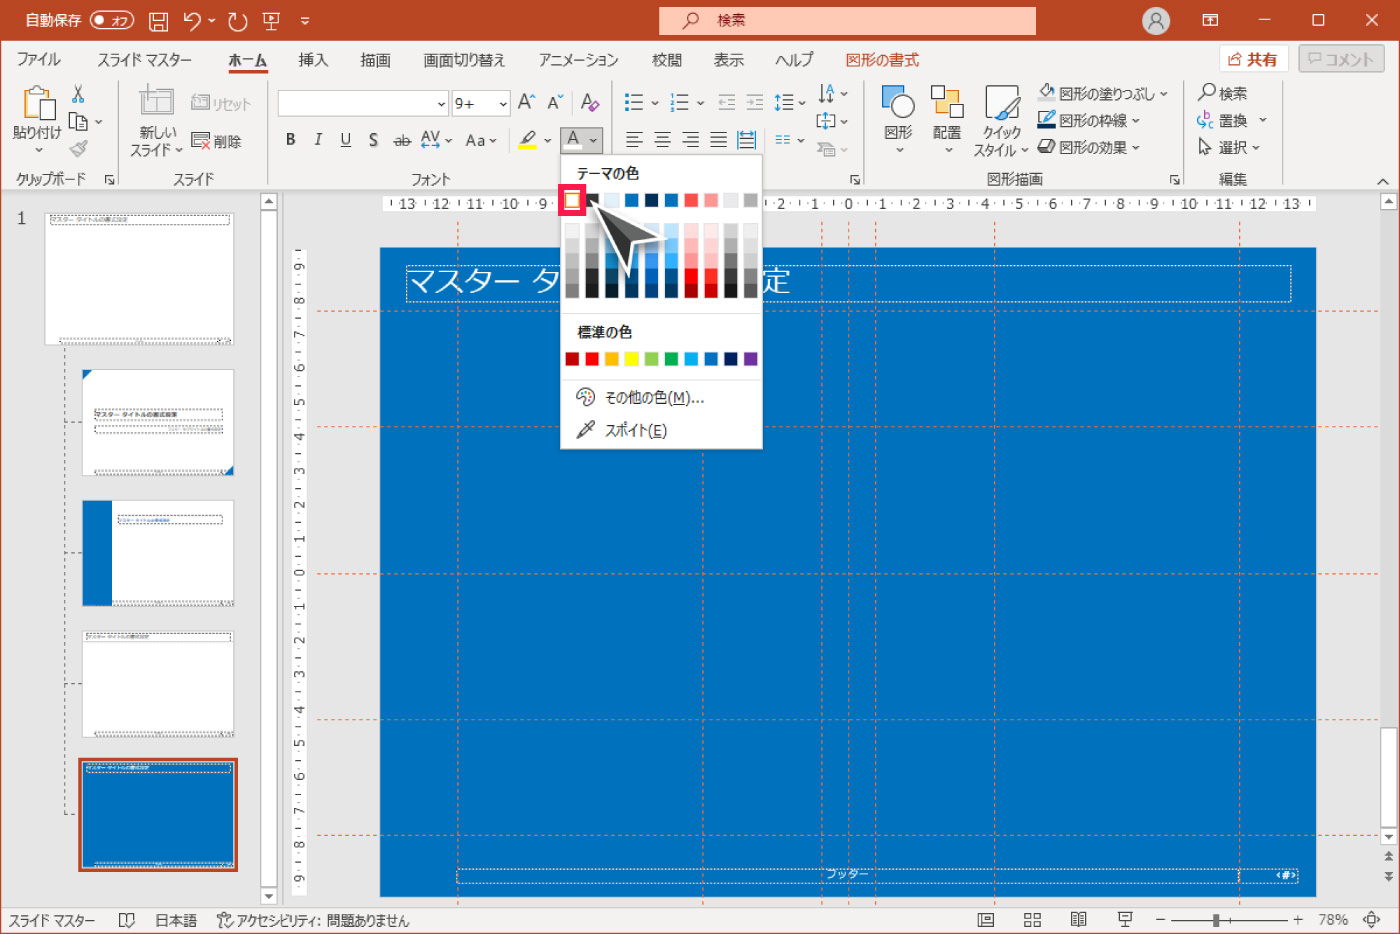The height and width of the screenshot is (934, 1400).
Task: Select white theme color swatch
Action: pos(572,201)
